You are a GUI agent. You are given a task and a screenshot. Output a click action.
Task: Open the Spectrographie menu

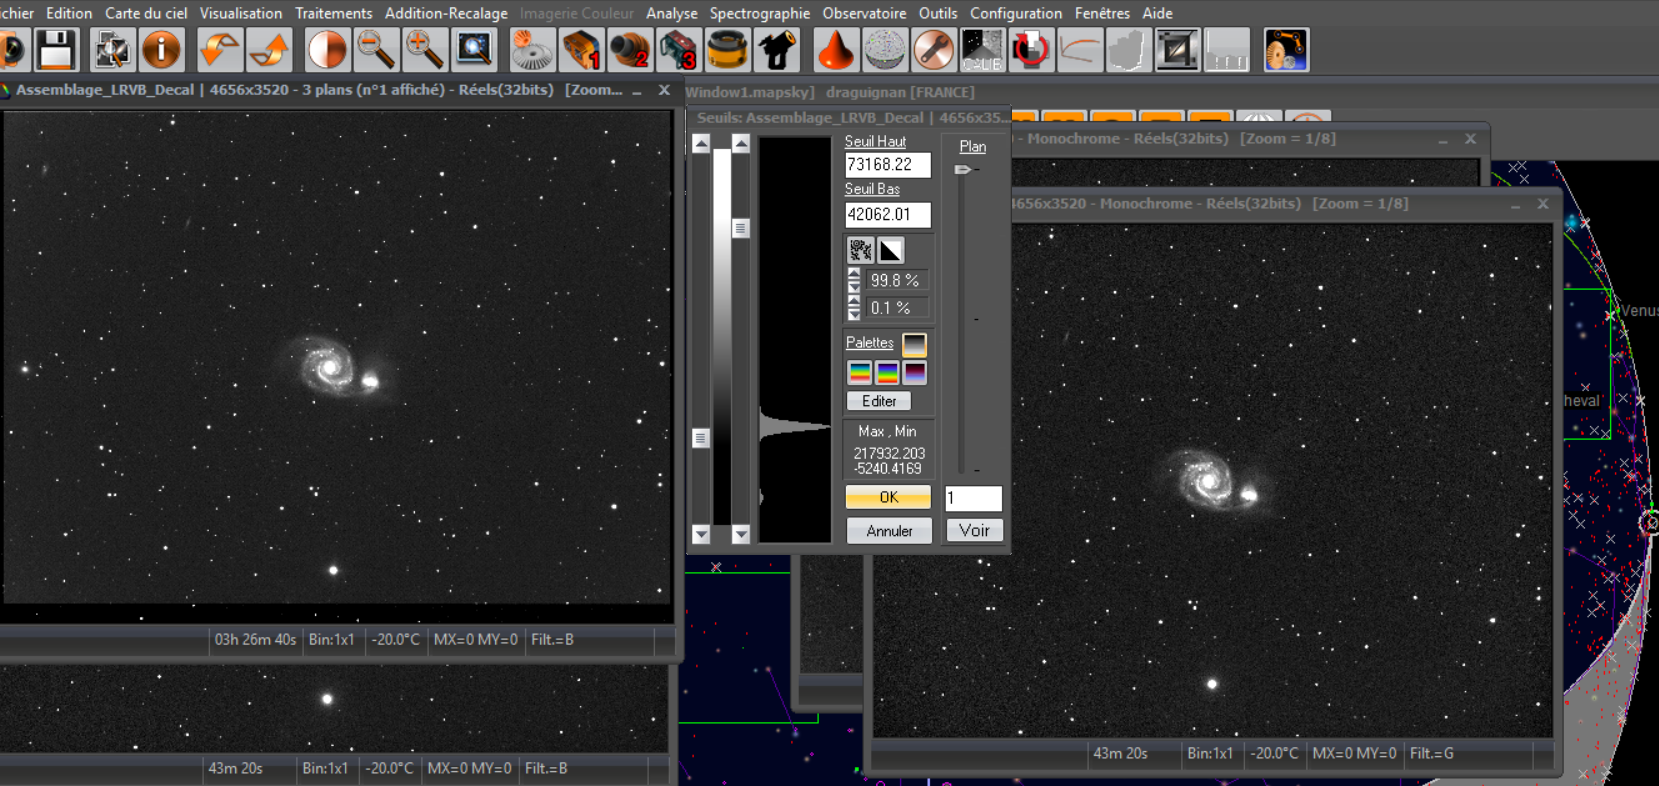click(759, 13)
